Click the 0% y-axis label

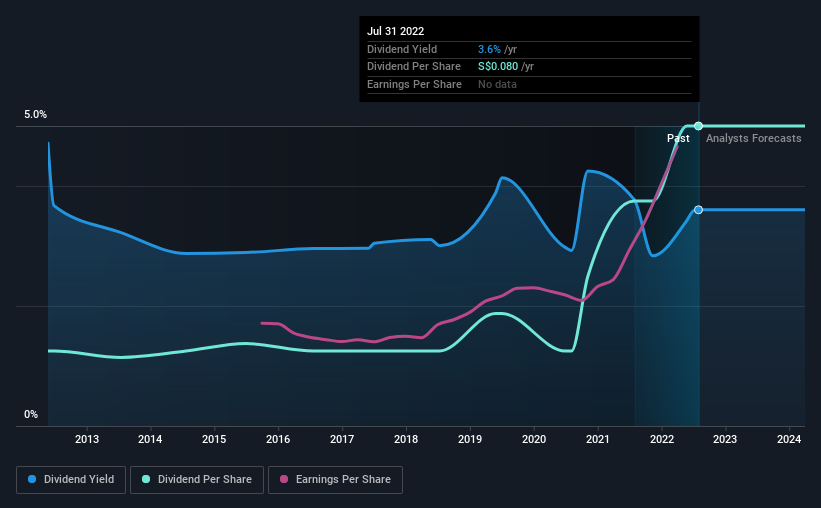[31, 415]
